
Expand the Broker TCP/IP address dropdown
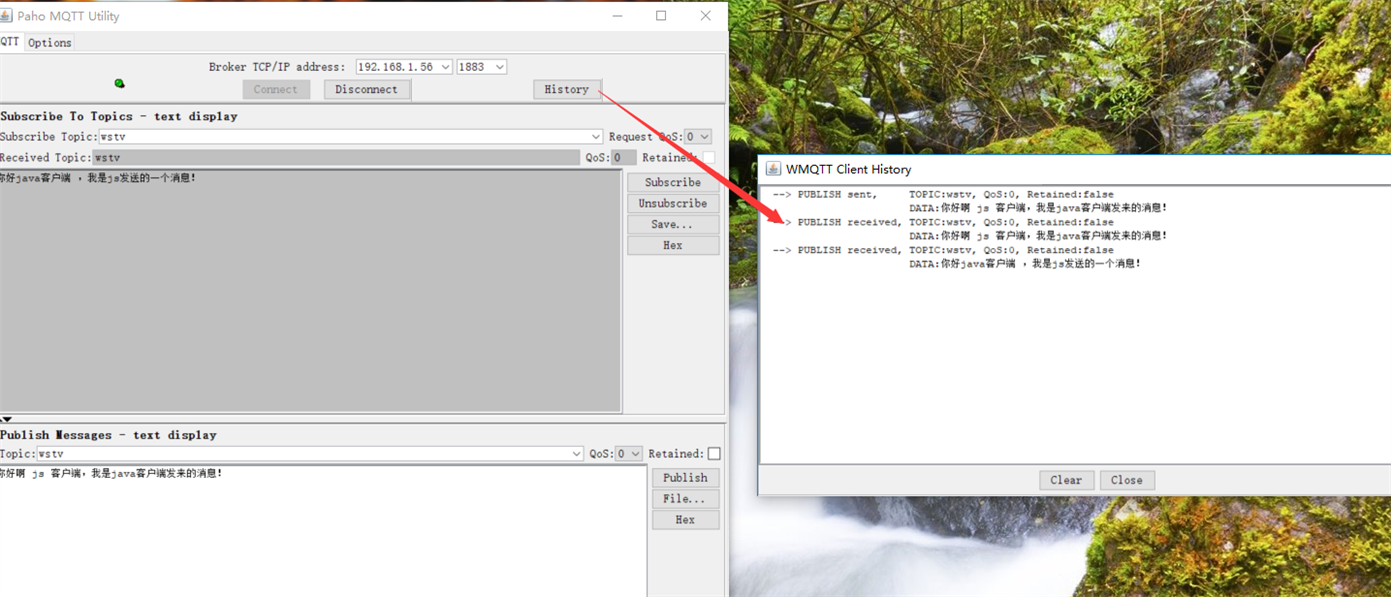pos(445,67)
